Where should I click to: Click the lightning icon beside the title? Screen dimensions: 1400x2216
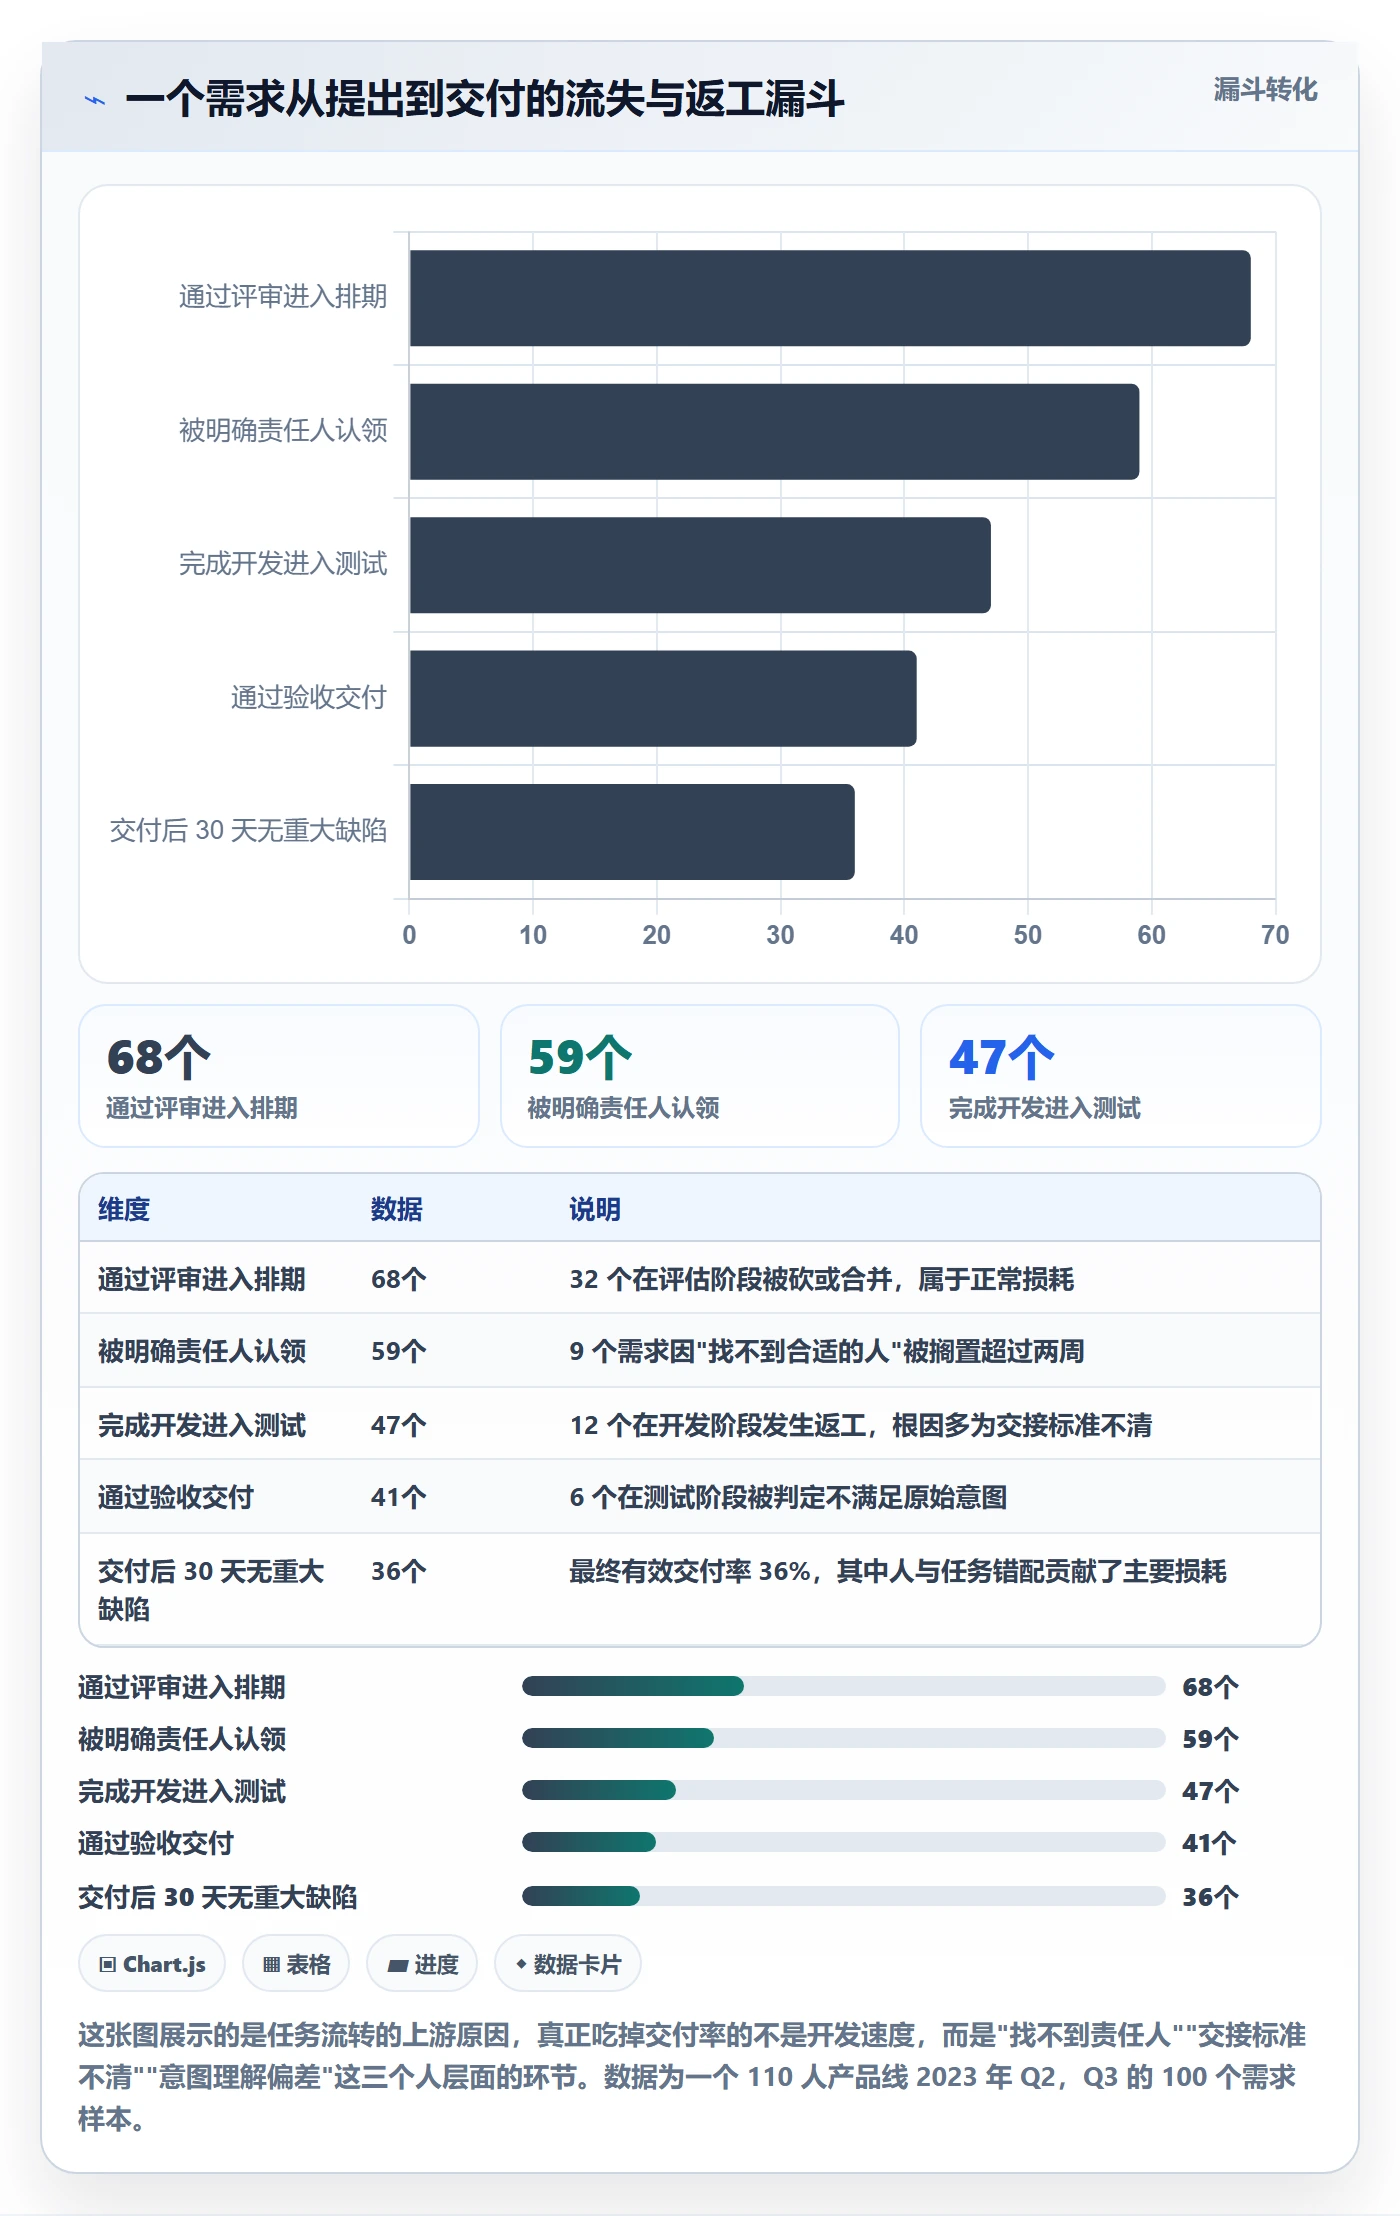(x=95, y=100)
